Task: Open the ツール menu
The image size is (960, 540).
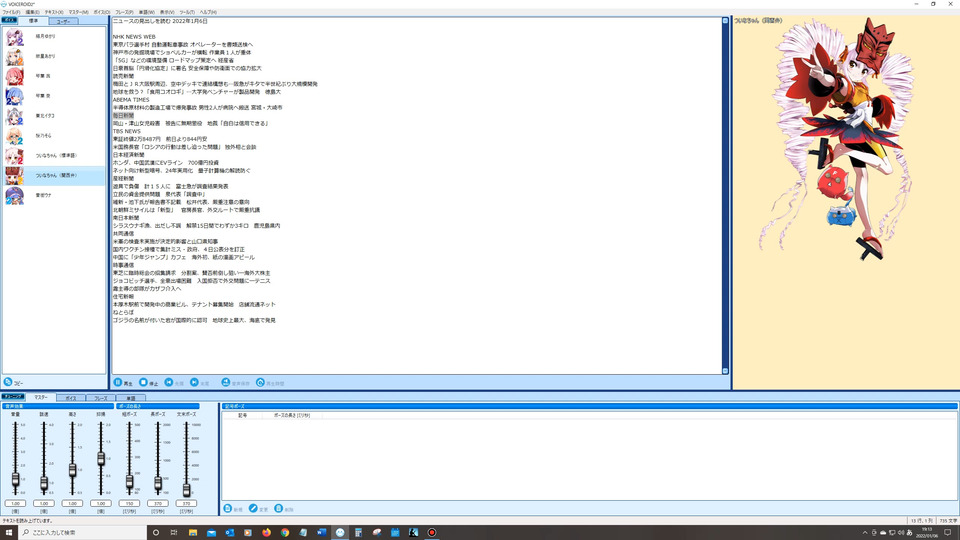Action: pos(187,12)
